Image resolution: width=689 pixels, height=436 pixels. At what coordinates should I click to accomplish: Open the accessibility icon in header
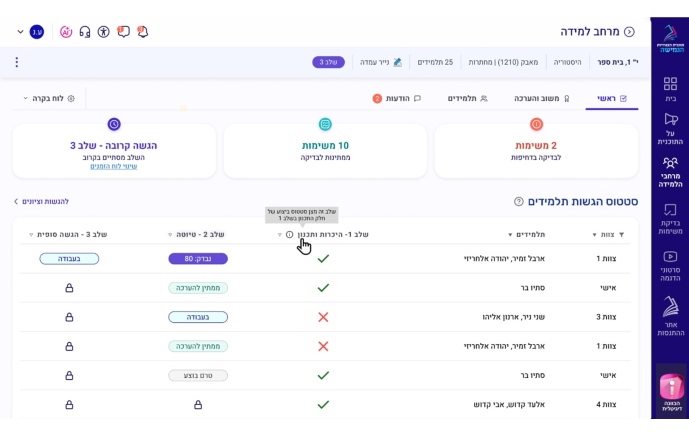pos(104,32)
